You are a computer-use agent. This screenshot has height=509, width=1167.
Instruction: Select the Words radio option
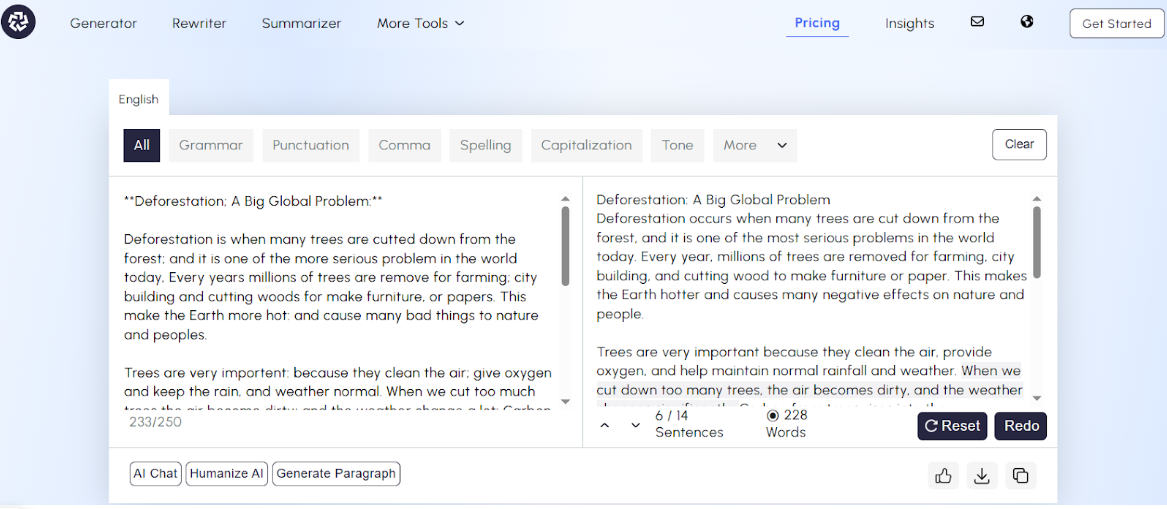(772, 415)
